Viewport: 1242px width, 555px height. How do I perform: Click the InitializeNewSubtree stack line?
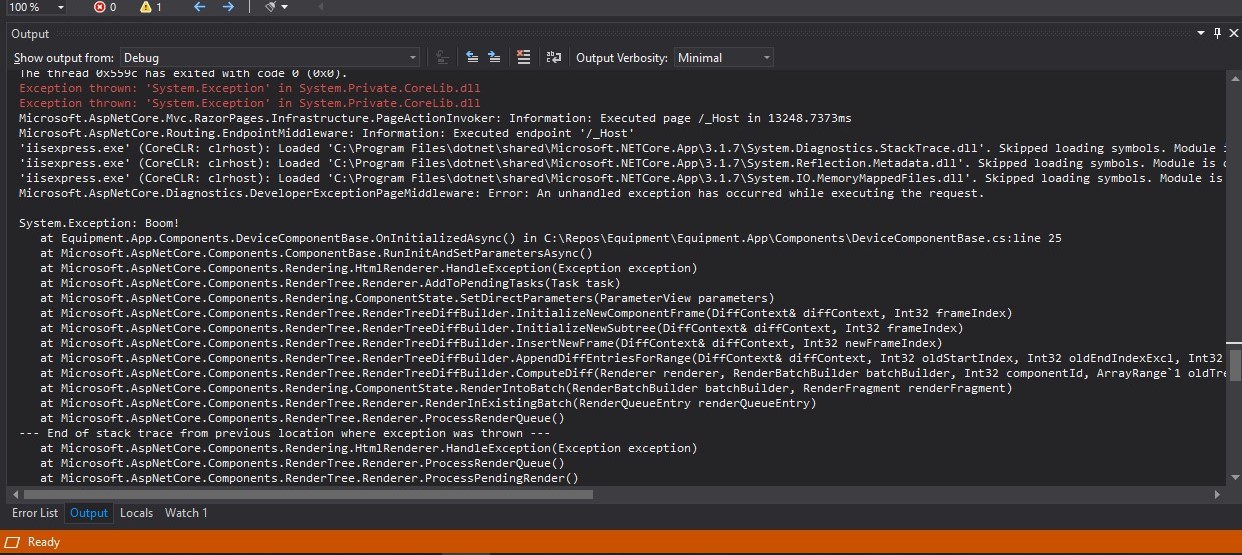tap(502, 328)
